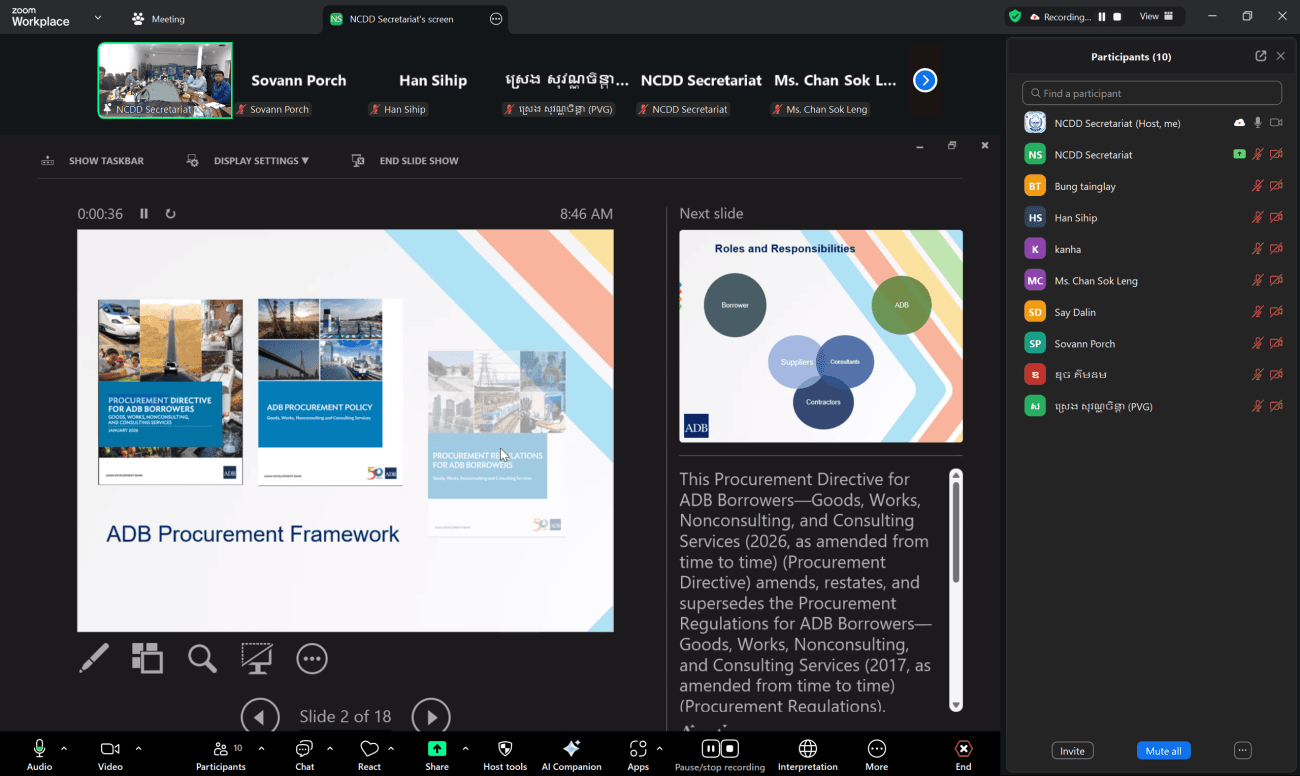Image resolution: width=1300 pixels, height=776 pixels.
Task: Switch to the Meeting tab
Action: 158,19
